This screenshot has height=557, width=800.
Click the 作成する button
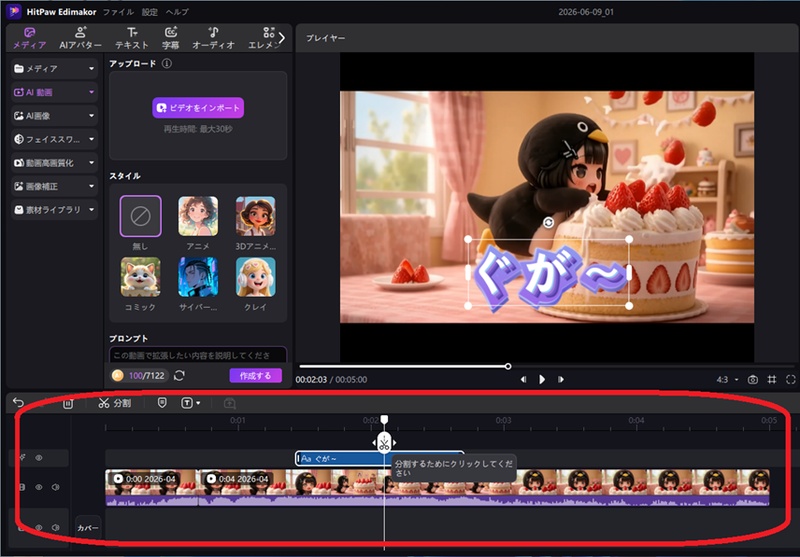[256, 375]
